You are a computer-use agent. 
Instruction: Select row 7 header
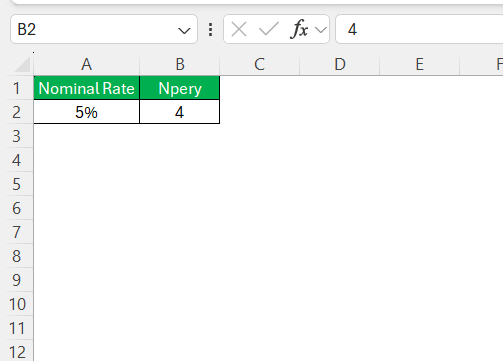(17, 232)
